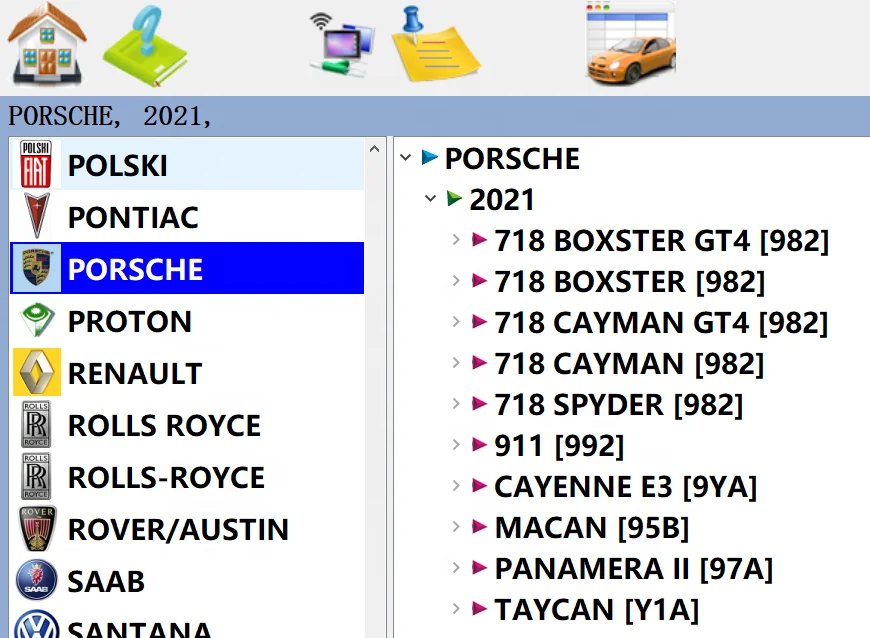Expand the TAYCAN [Y1A] node
Image resolution: width=870 pixels, height=638 pixels.
(x=456, y=609)
